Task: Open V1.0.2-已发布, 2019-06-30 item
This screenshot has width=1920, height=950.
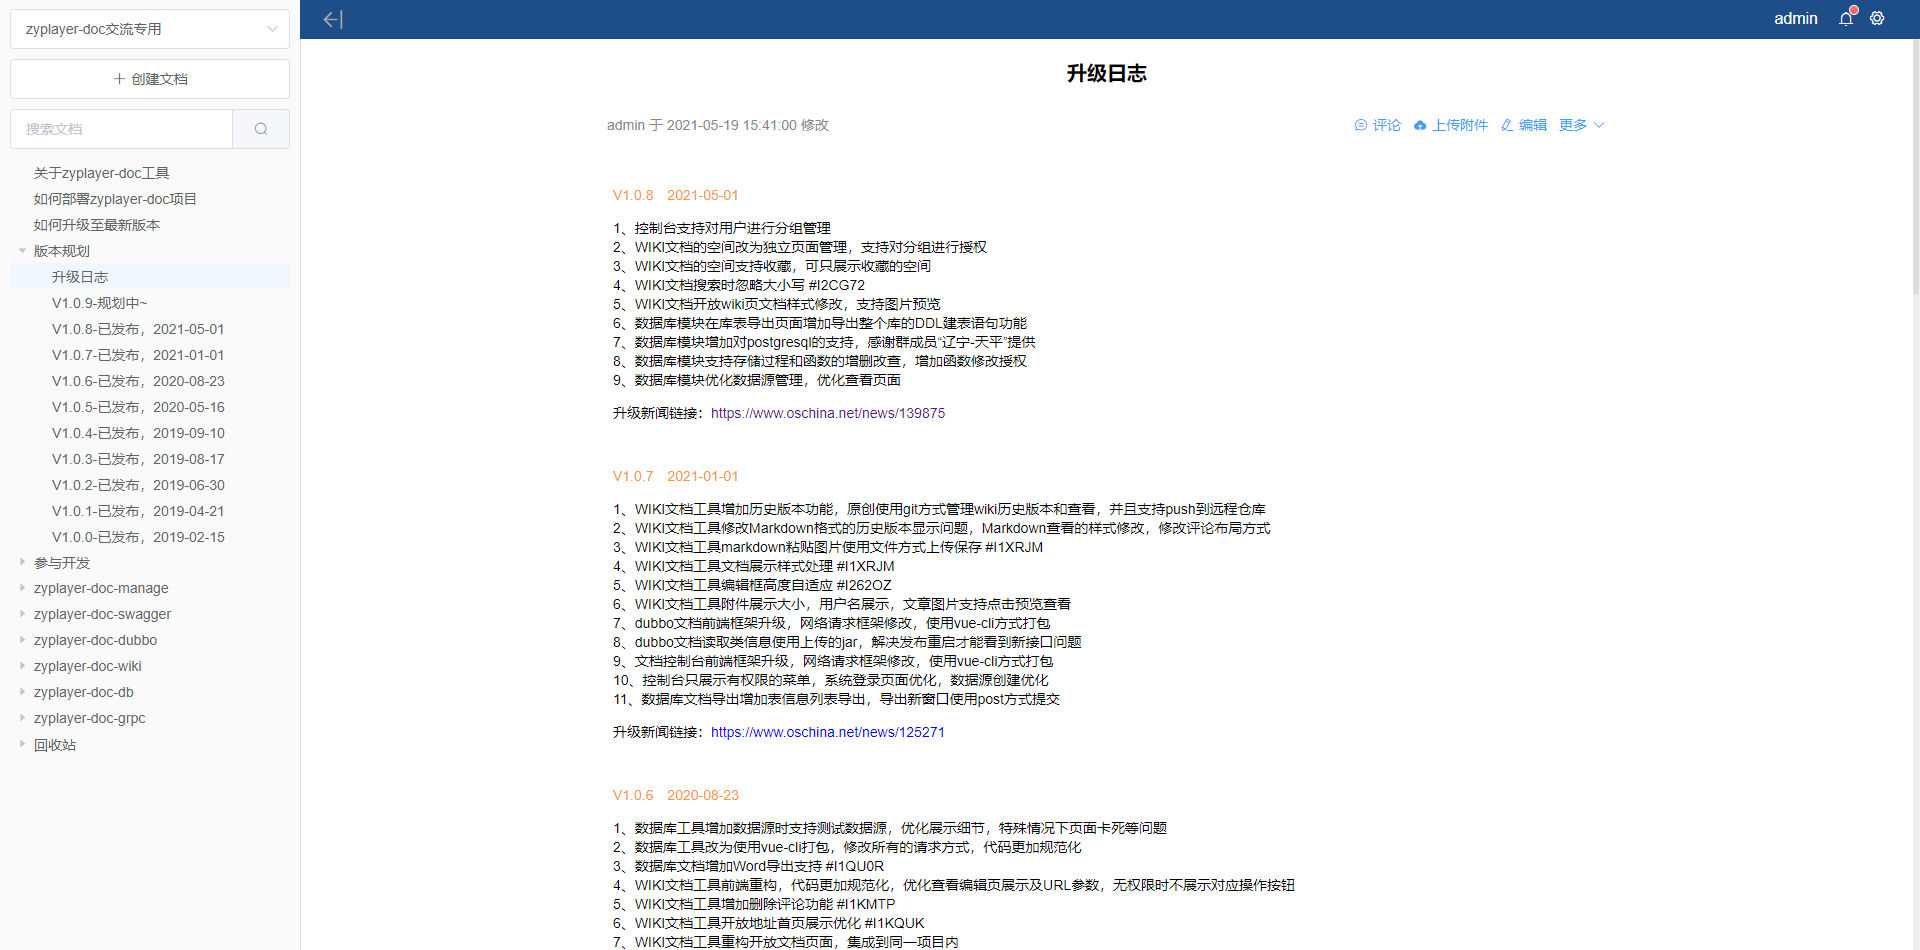Action: (138, 485)
